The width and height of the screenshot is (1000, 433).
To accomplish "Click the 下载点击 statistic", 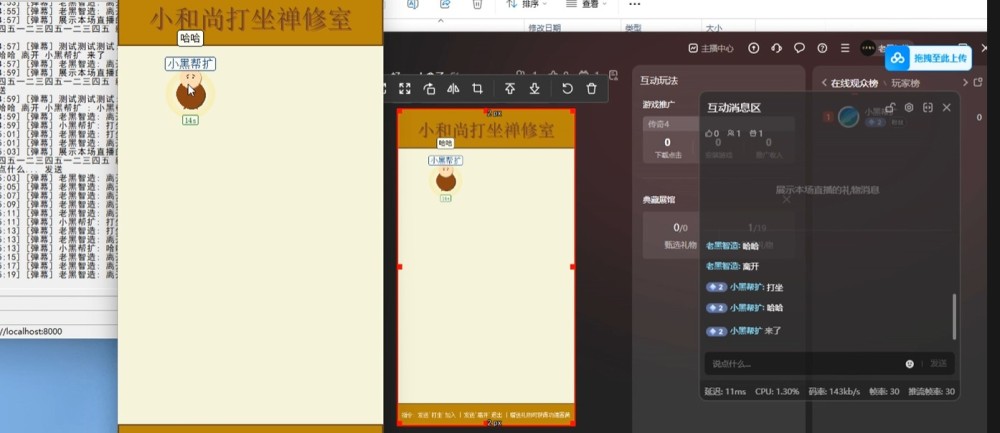I will [668, 148].
